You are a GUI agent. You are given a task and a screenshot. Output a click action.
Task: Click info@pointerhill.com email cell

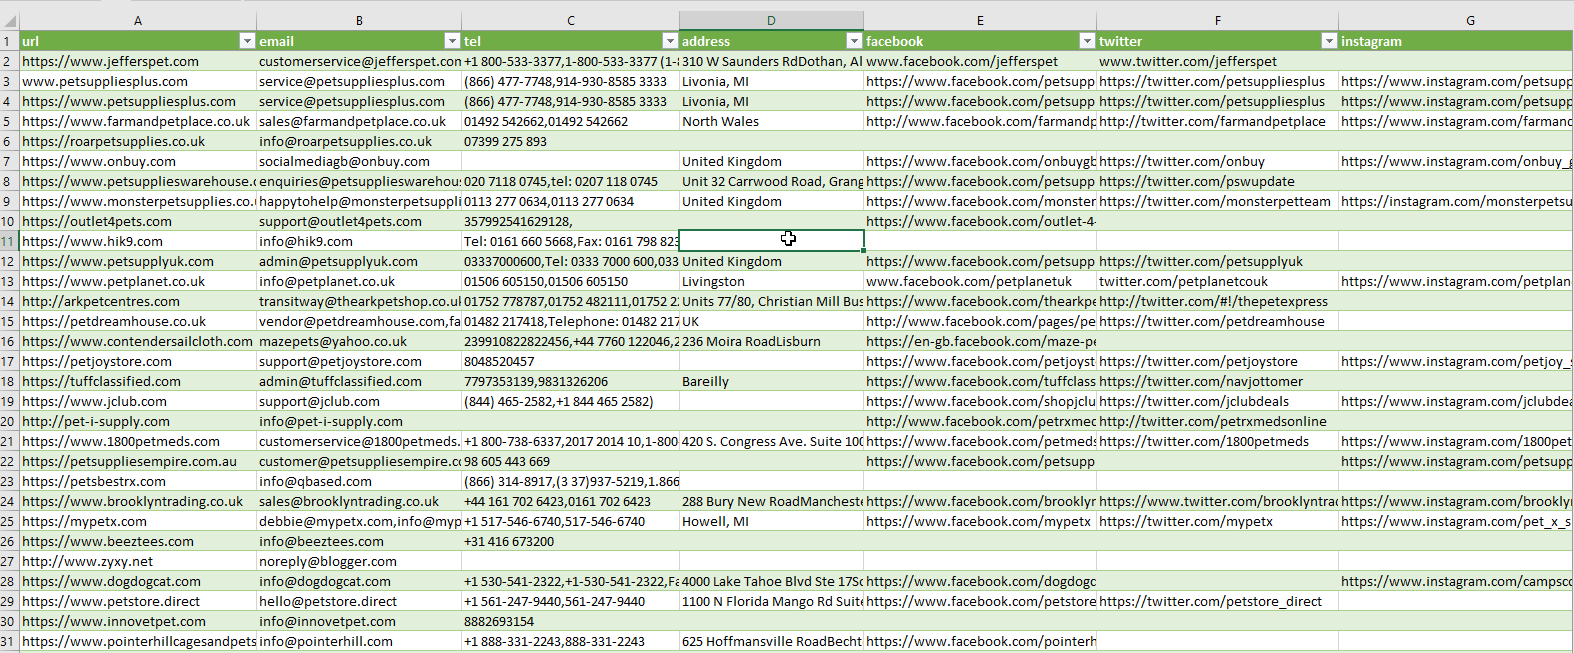click(x=359, y=641)
